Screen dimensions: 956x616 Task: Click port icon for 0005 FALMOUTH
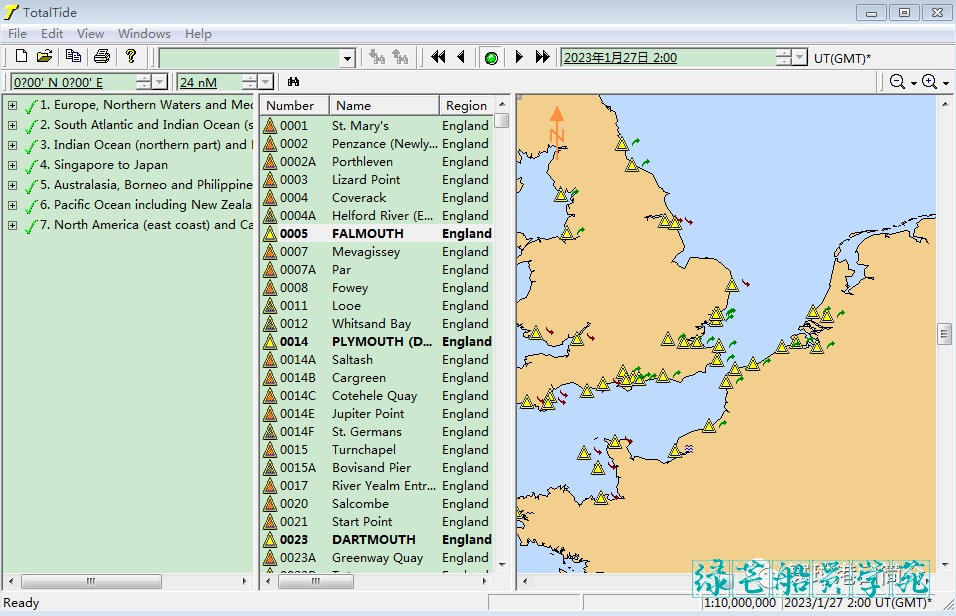[x=269, y=234]
